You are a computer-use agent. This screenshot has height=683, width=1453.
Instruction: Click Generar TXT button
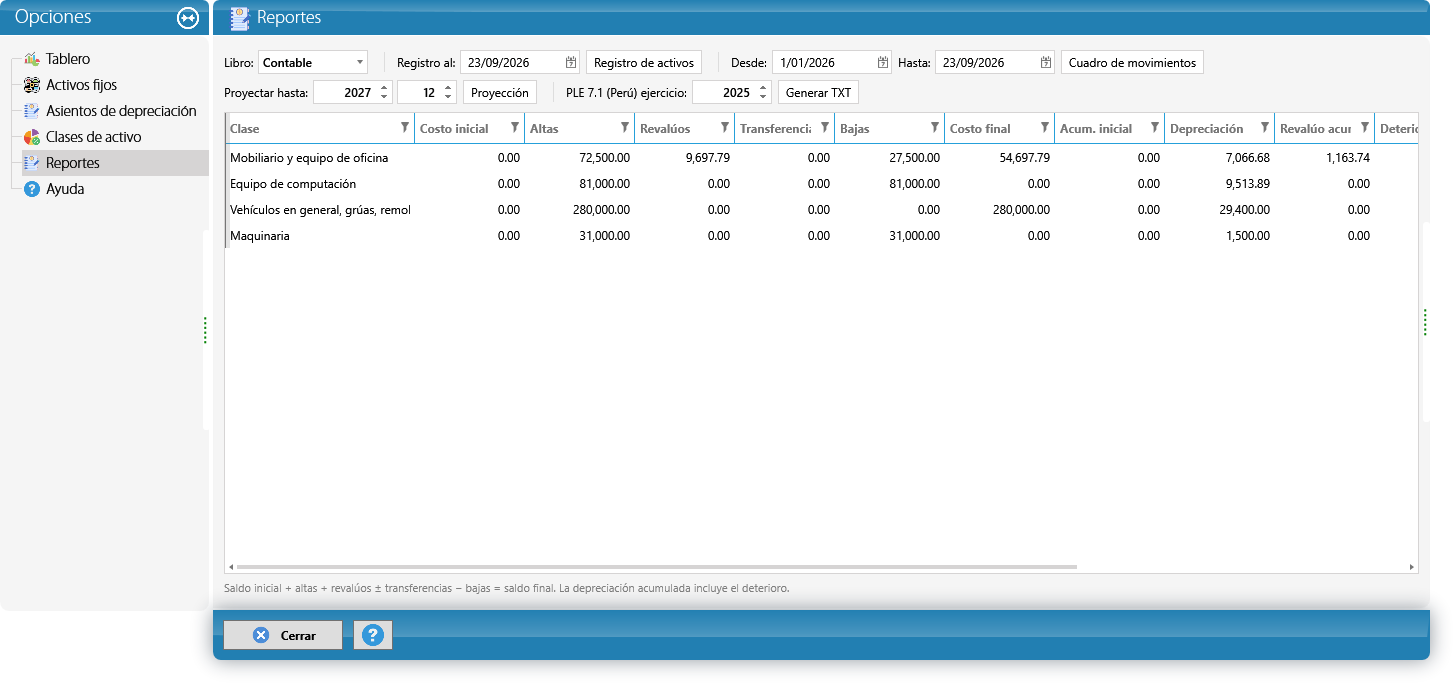(818, 92)
